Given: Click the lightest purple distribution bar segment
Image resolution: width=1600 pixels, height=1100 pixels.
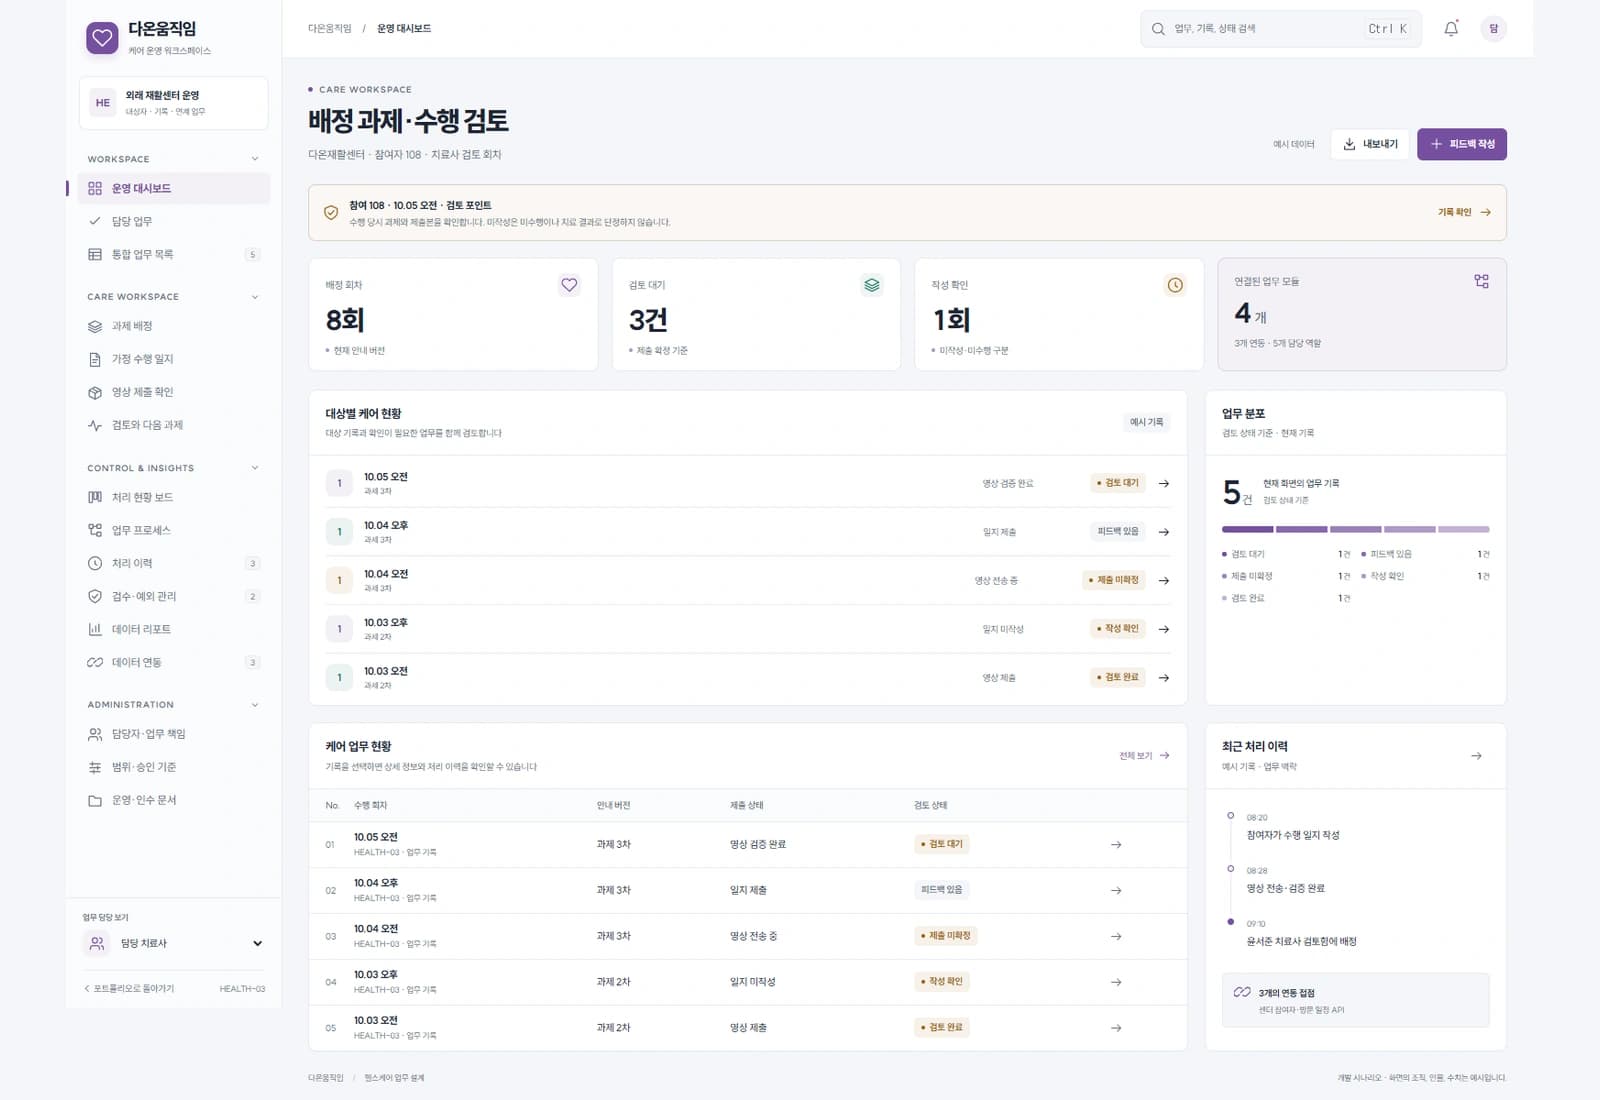Looking at the screenshot, I should (x=1463, y=529).
